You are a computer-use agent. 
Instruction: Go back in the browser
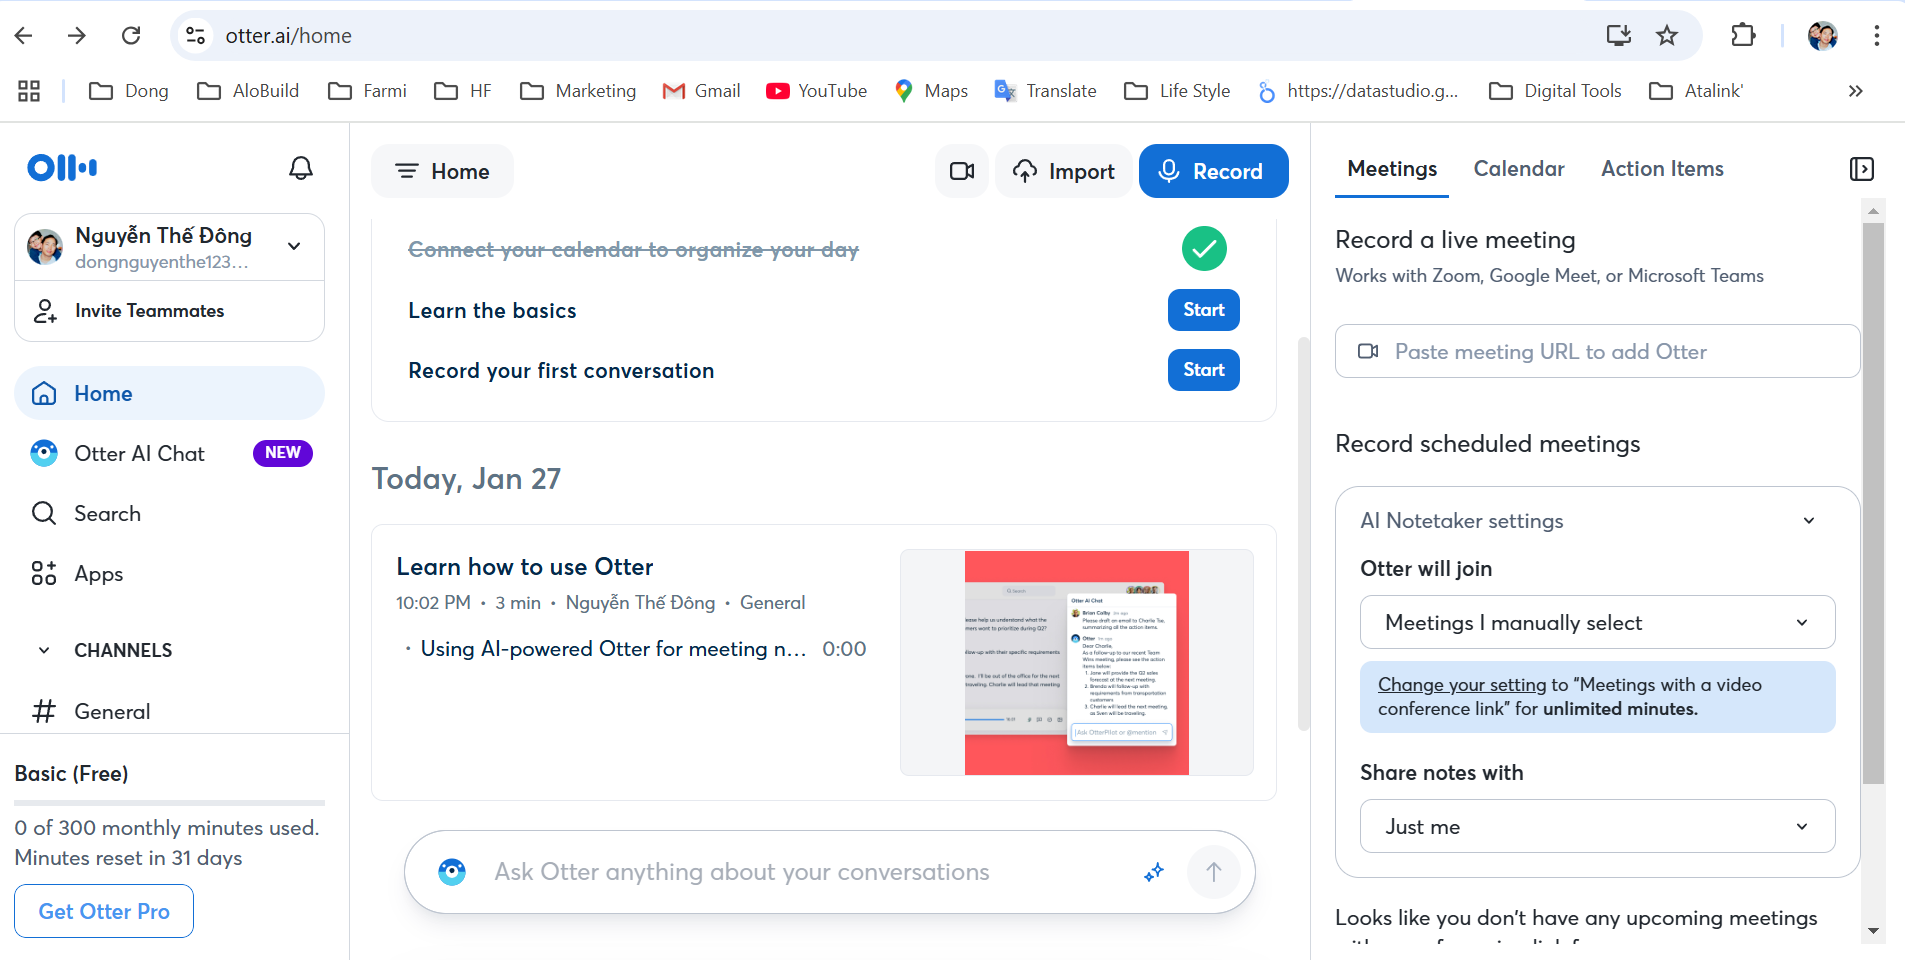pyautogui.click(x=24, y=36)
